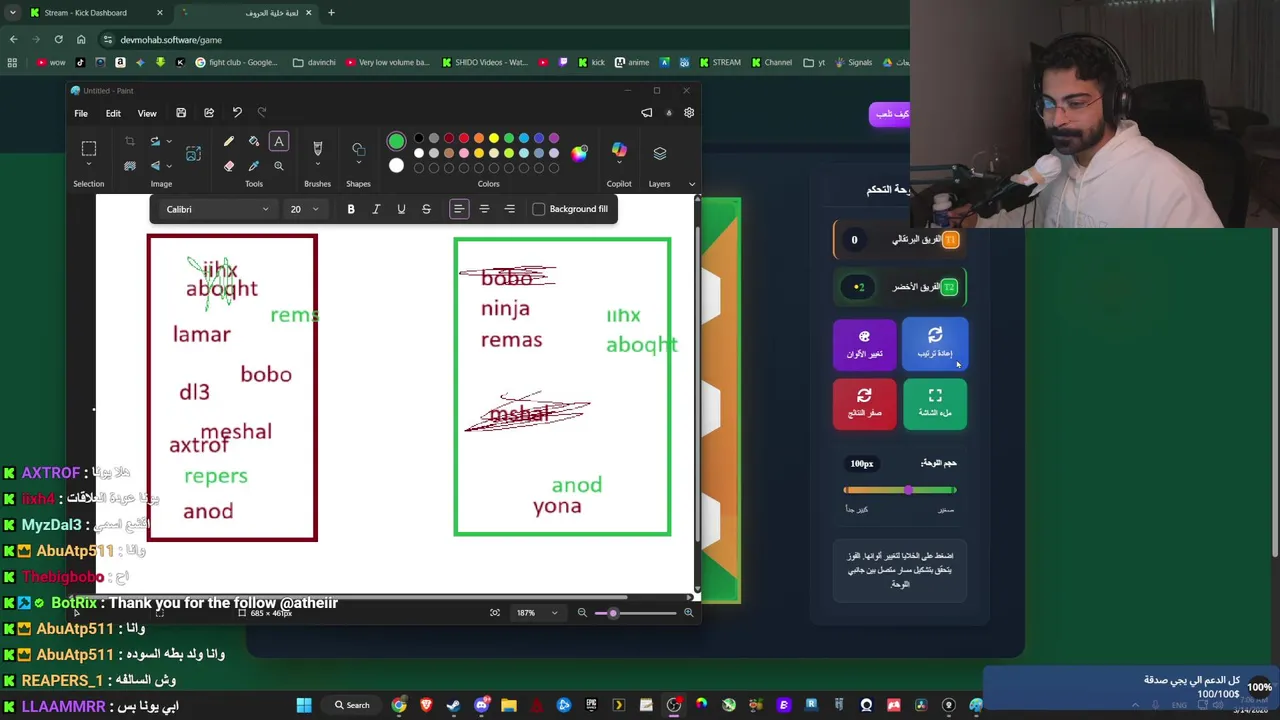This screenshot has height=720, width=1280.
Task: Open Discord from the taskbar
Action: [x=482, y=705]
